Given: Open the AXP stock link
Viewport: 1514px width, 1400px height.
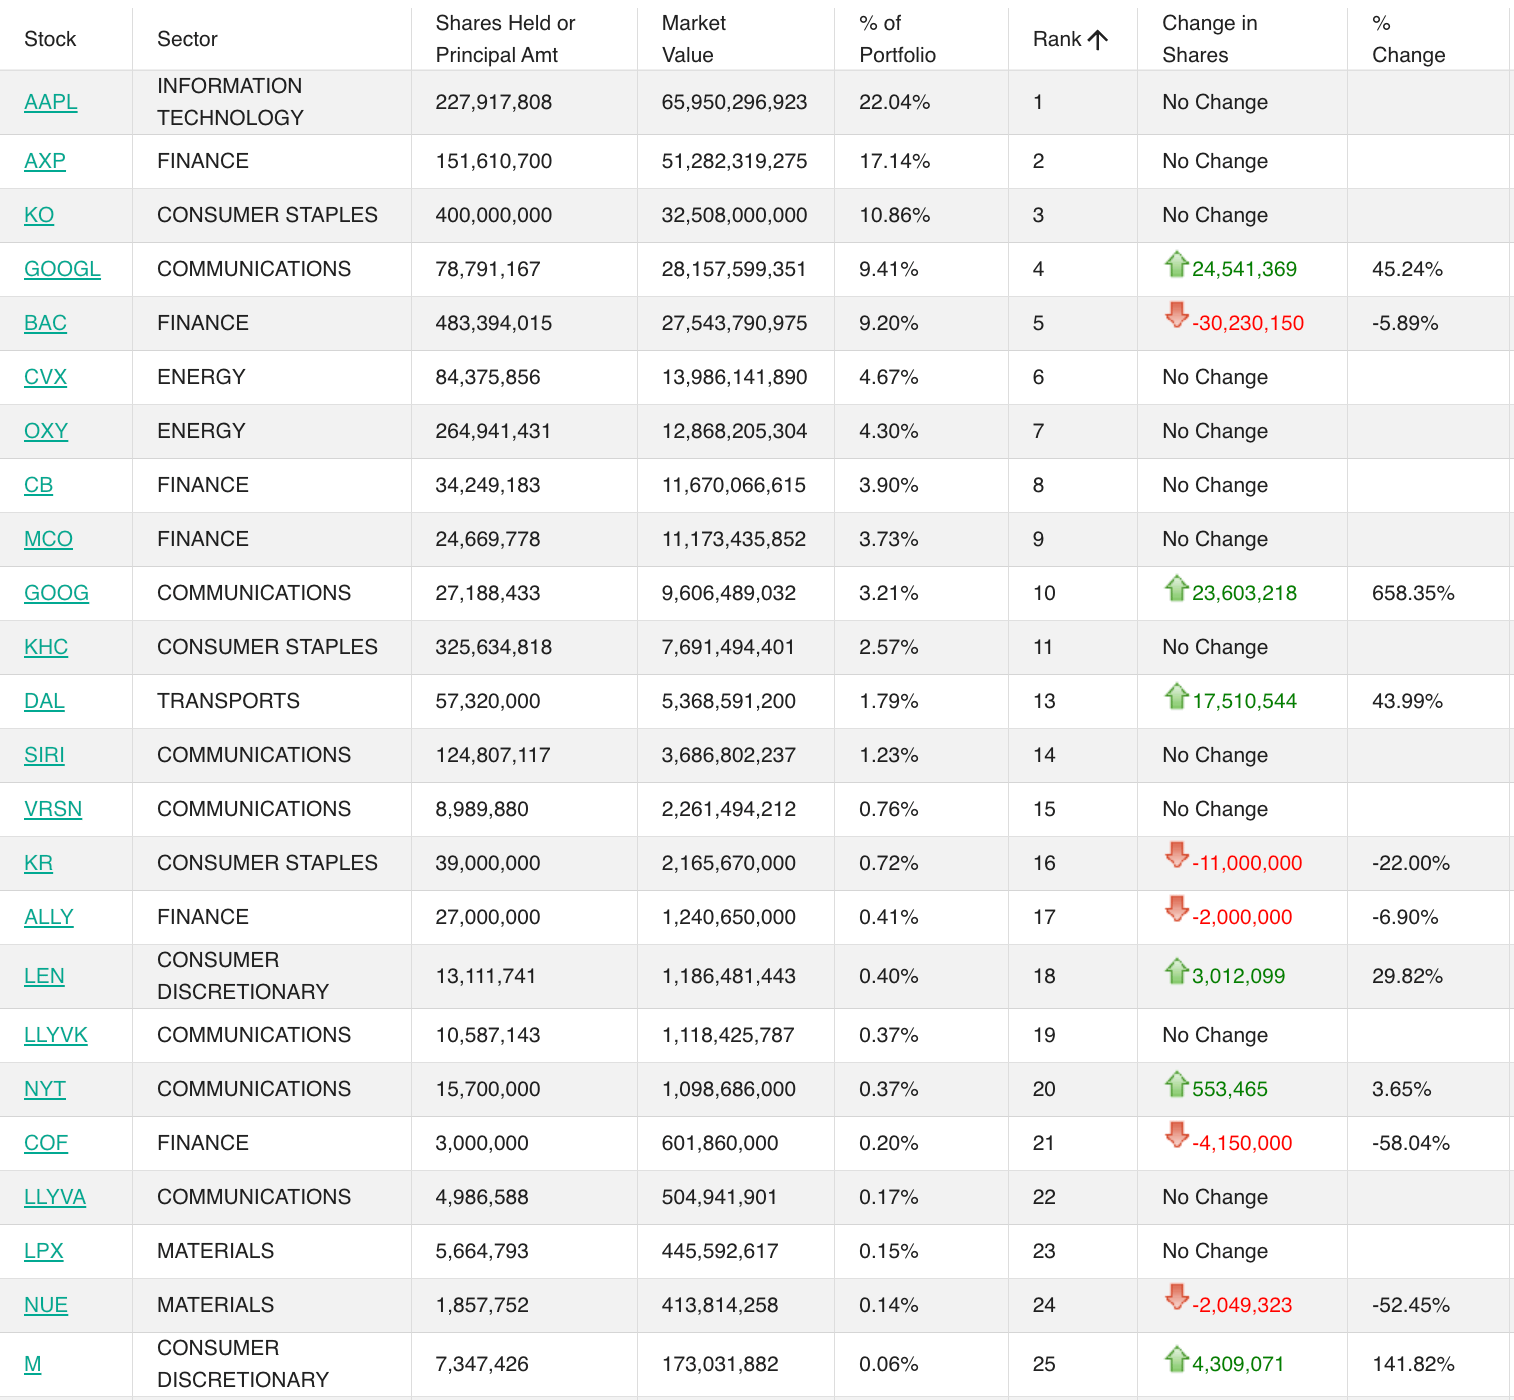Looking at the screenshot, I should (45, 161).
